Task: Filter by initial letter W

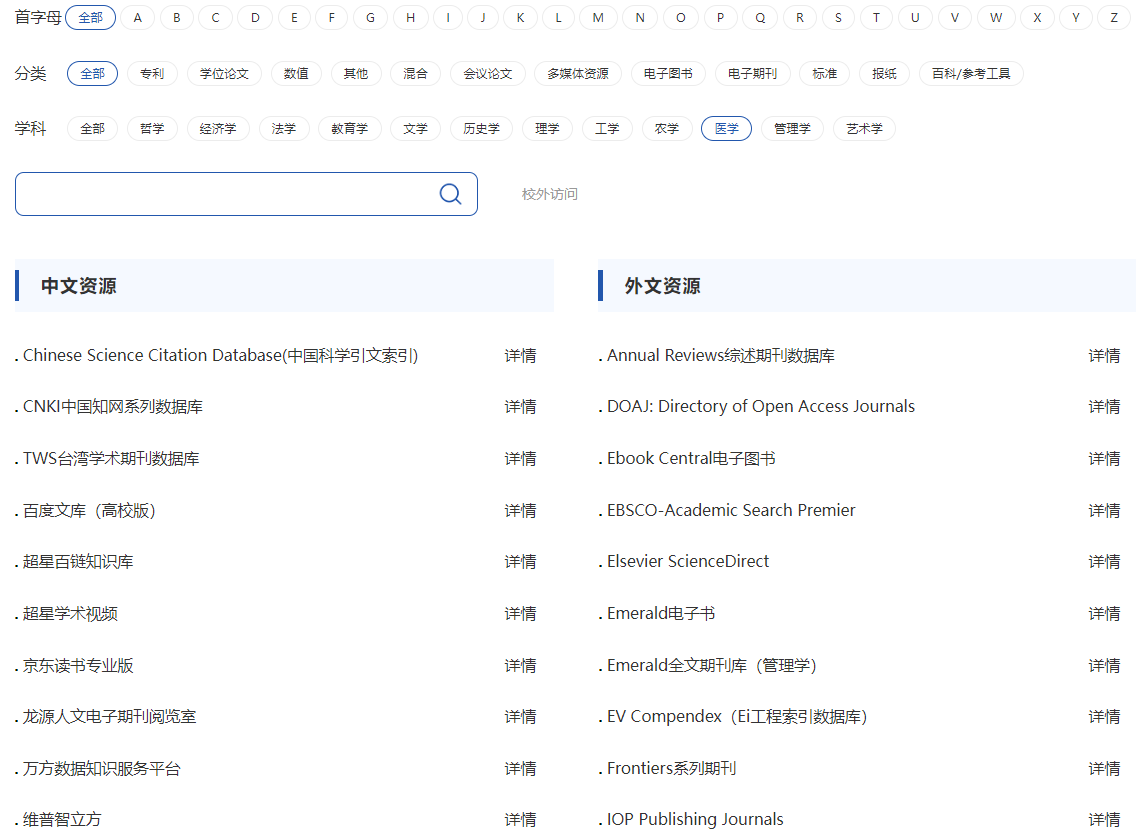Action: pyautogui.click(x=996, y=17)
